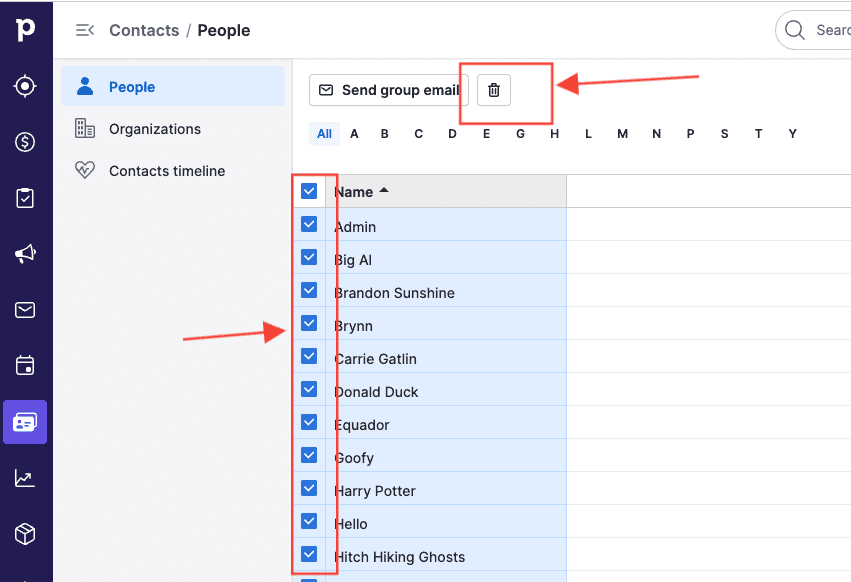Open Activities from the calendar icon
The image size is (851, 582).
pyautogui.click(x=25, y=366)
